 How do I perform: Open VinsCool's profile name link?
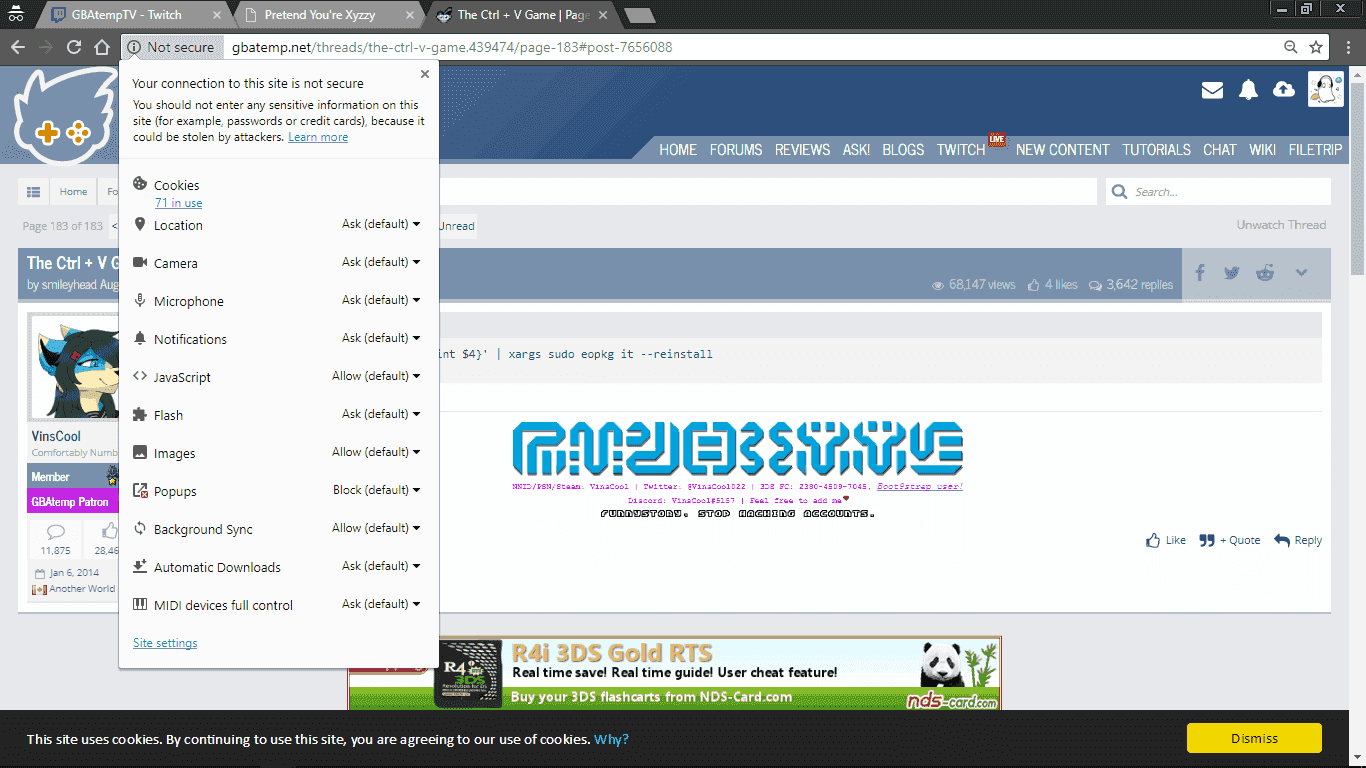coord(56,436)
